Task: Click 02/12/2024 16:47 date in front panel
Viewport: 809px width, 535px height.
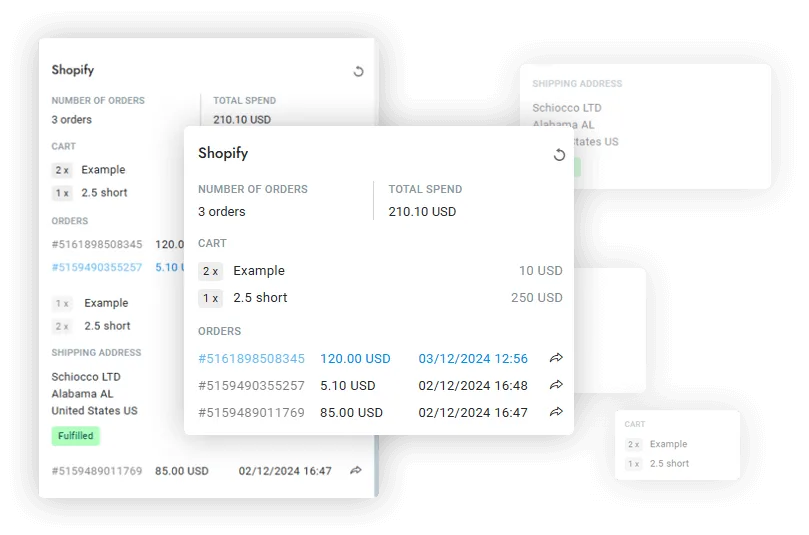Action: [473, 413]
